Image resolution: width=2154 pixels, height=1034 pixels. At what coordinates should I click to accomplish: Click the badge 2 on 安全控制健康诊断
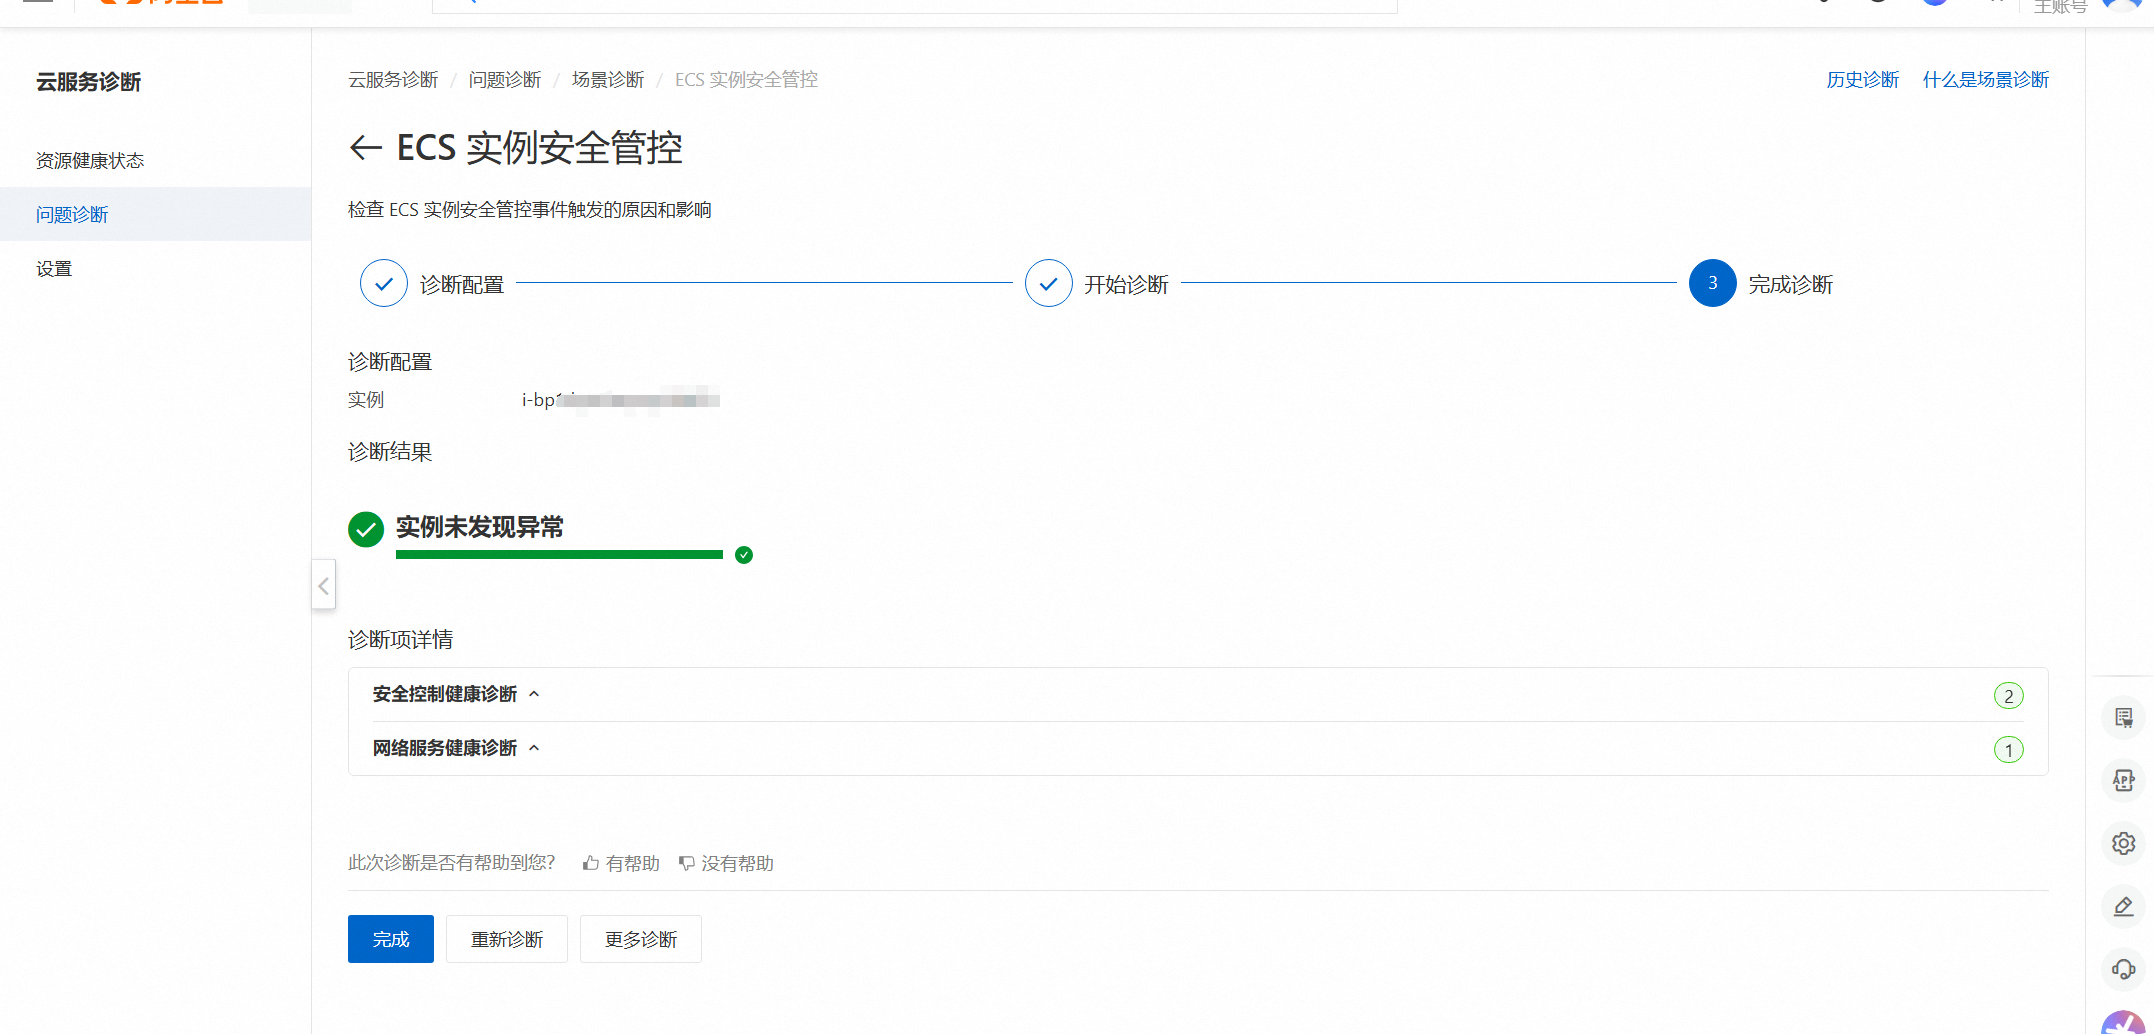click(2009, 695)
